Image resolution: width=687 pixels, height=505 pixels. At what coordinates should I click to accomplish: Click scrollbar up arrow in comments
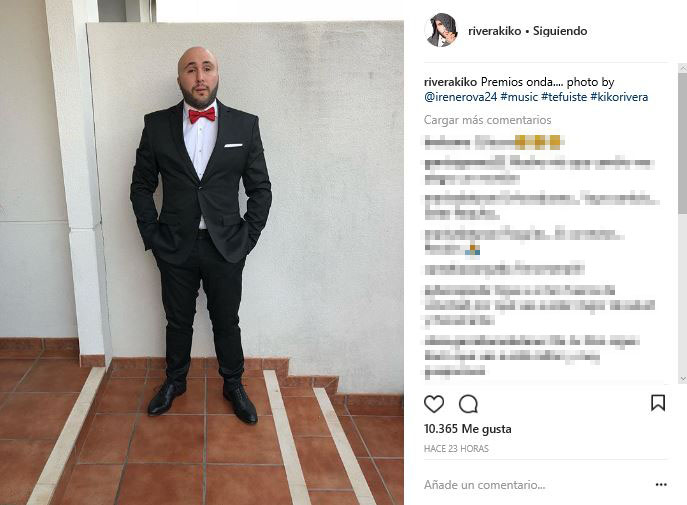click(x=683, y=68)
